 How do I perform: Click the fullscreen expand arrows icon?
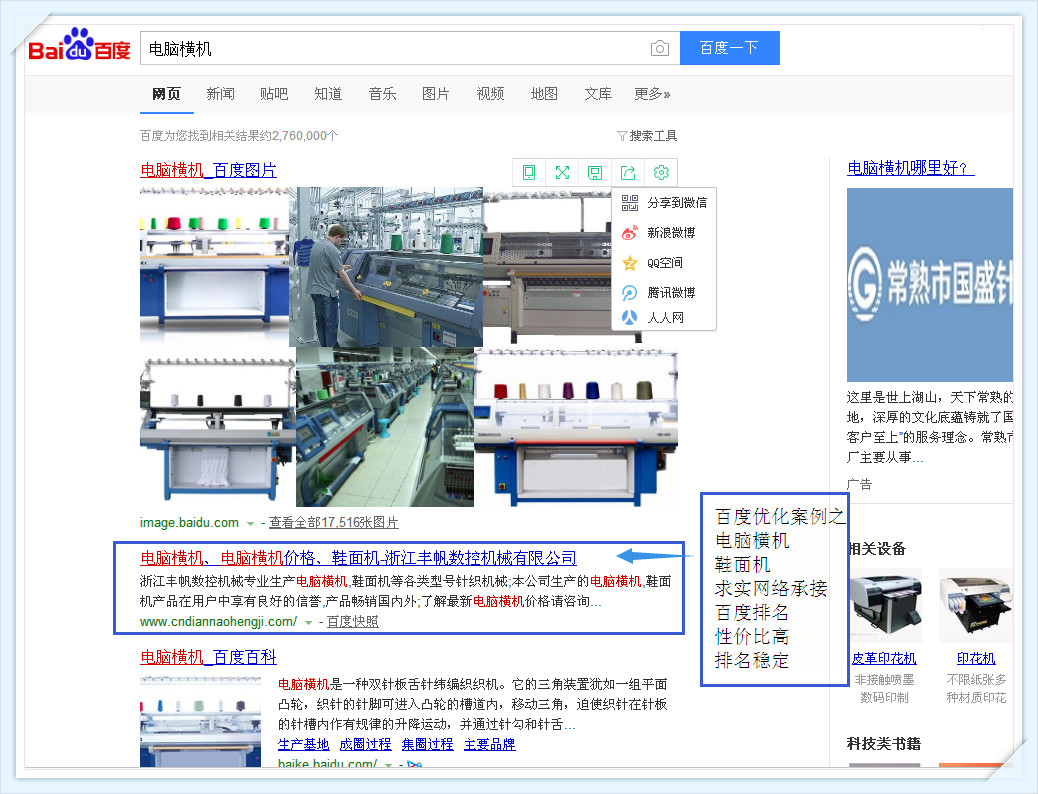[562, 172]
